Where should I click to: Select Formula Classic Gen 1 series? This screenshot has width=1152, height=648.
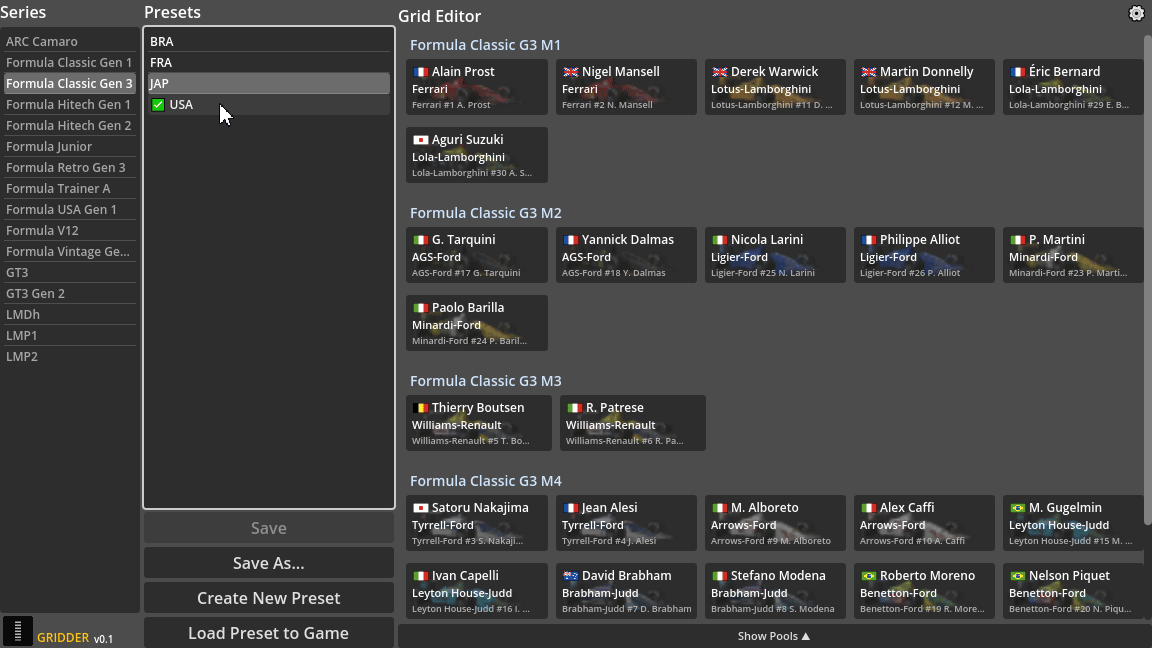(69, 62)
